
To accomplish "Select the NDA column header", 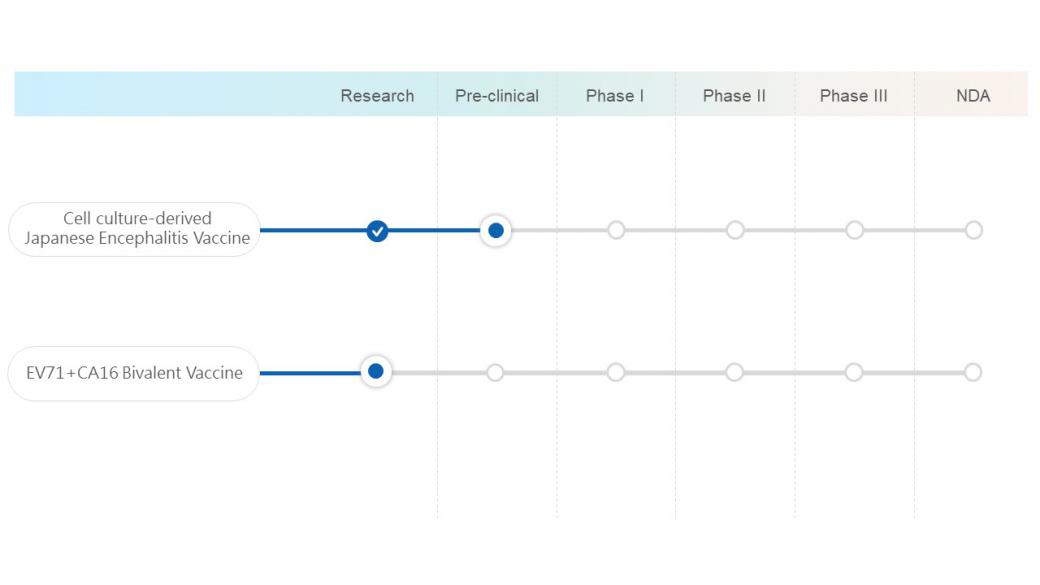I will [x=973, y=96].
